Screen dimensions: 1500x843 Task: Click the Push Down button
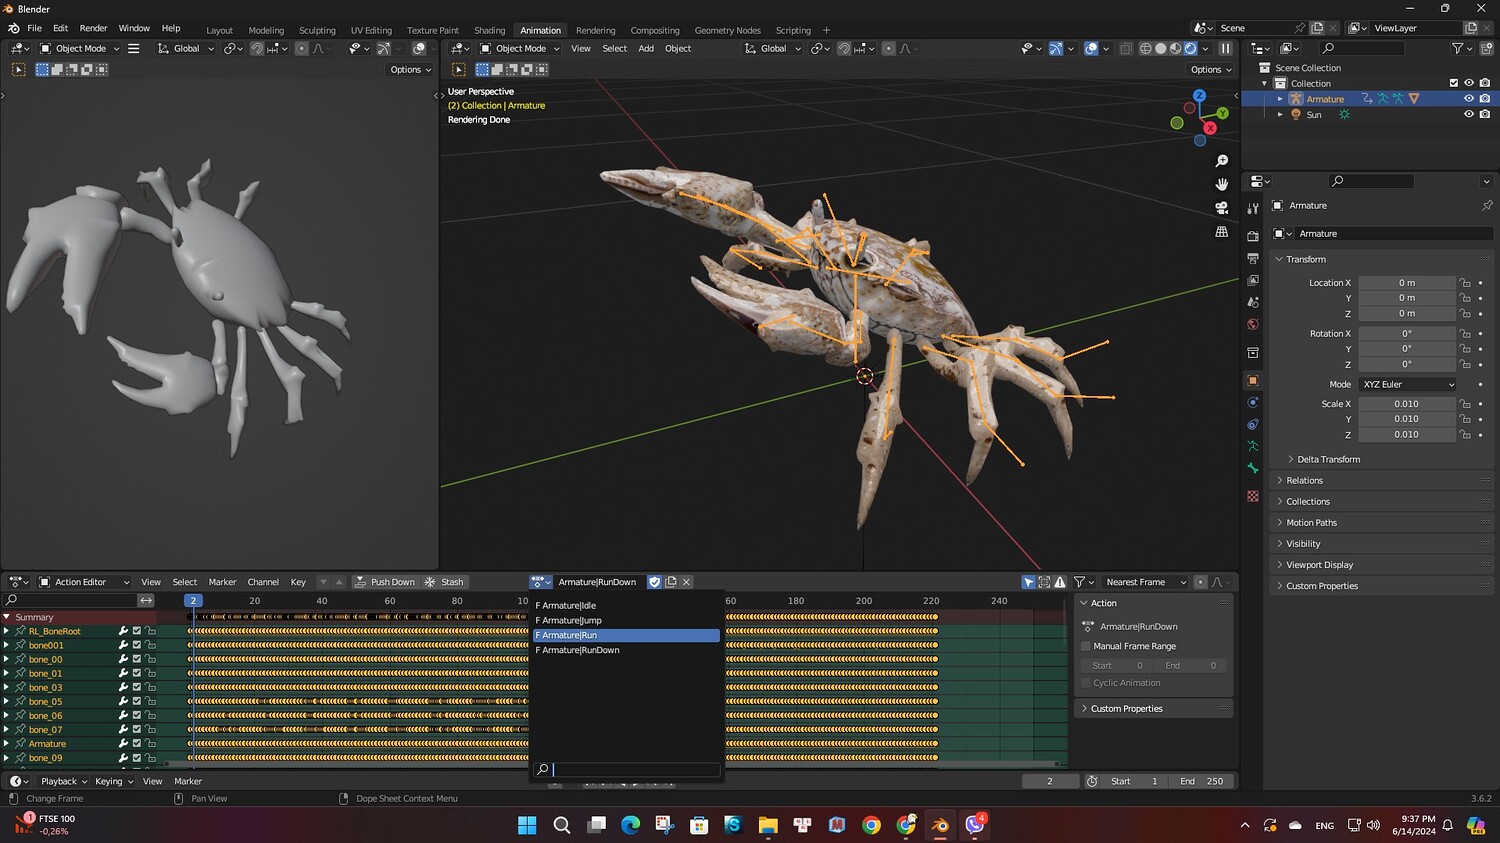click(385, 582)
